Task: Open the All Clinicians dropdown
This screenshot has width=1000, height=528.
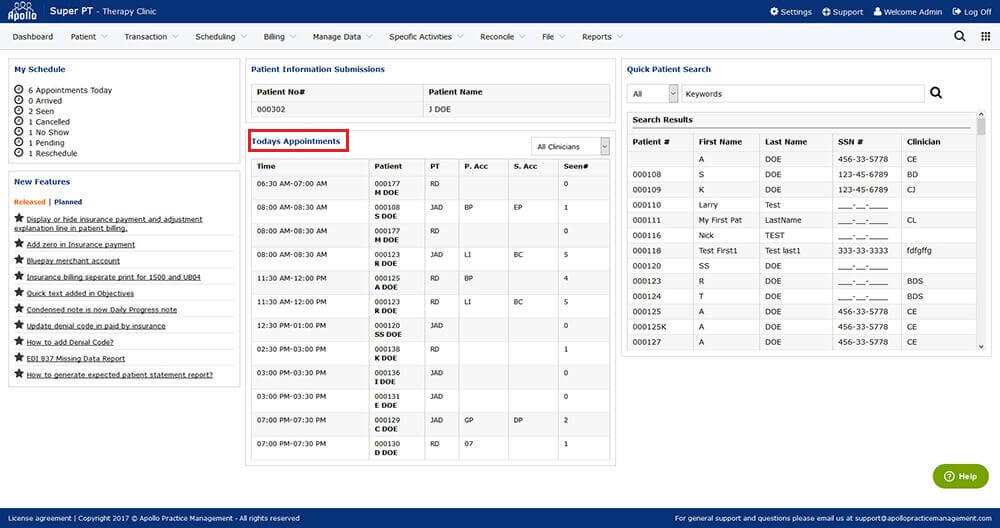Action: [x=570, y=147]
